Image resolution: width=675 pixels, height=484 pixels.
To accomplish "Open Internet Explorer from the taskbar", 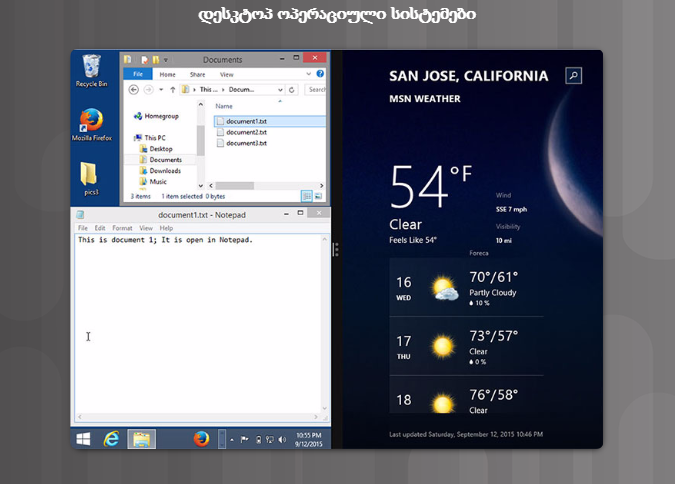I will click(x=112, y=438).
